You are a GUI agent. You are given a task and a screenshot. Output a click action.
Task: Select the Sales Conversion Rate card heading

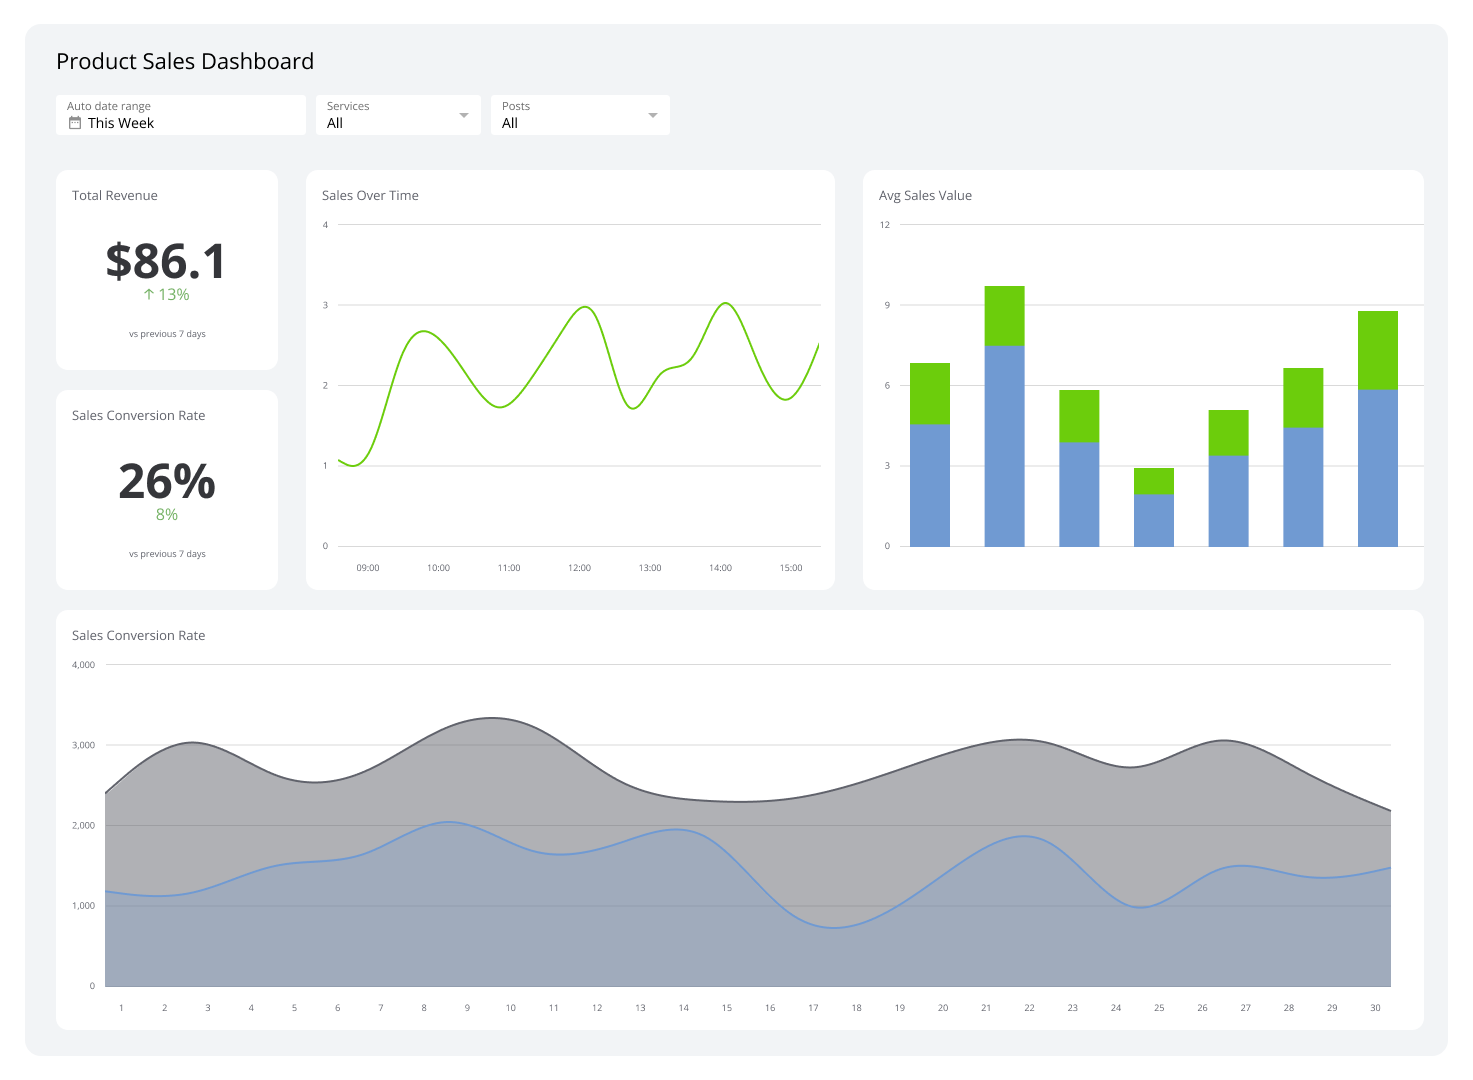[x=137, y=415]
